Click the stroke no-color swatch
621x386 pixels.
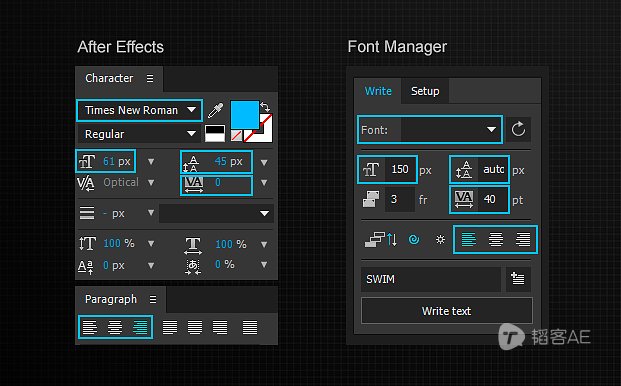click(263, 133)
